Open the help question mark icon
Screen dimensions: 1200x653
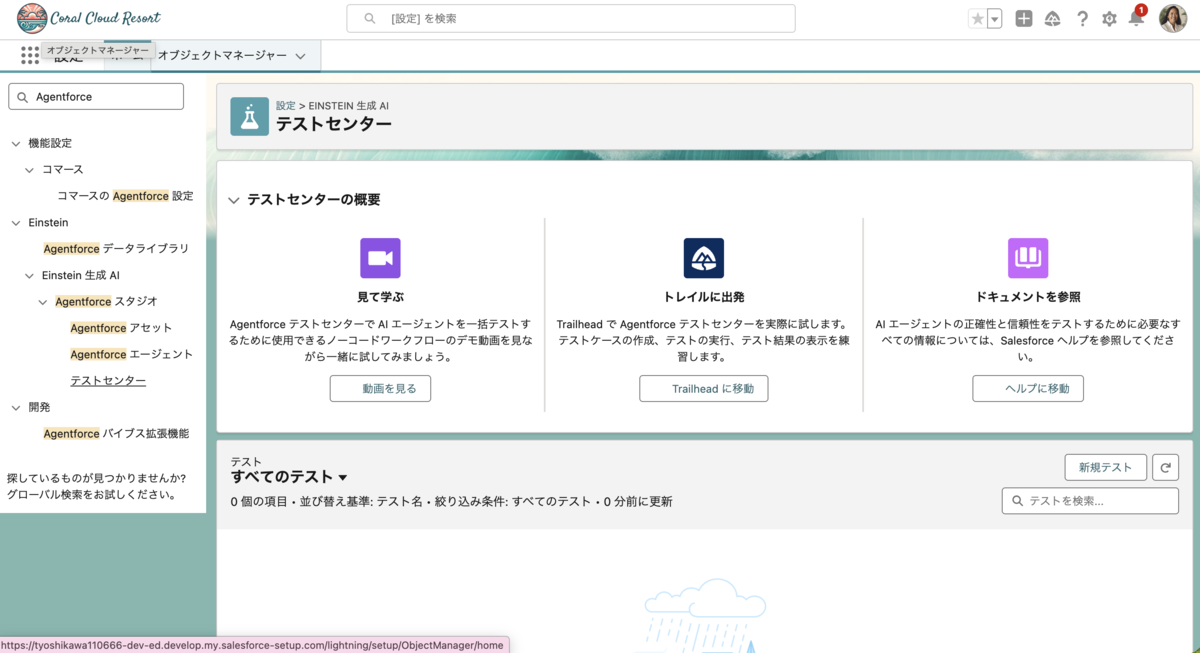1082,18
